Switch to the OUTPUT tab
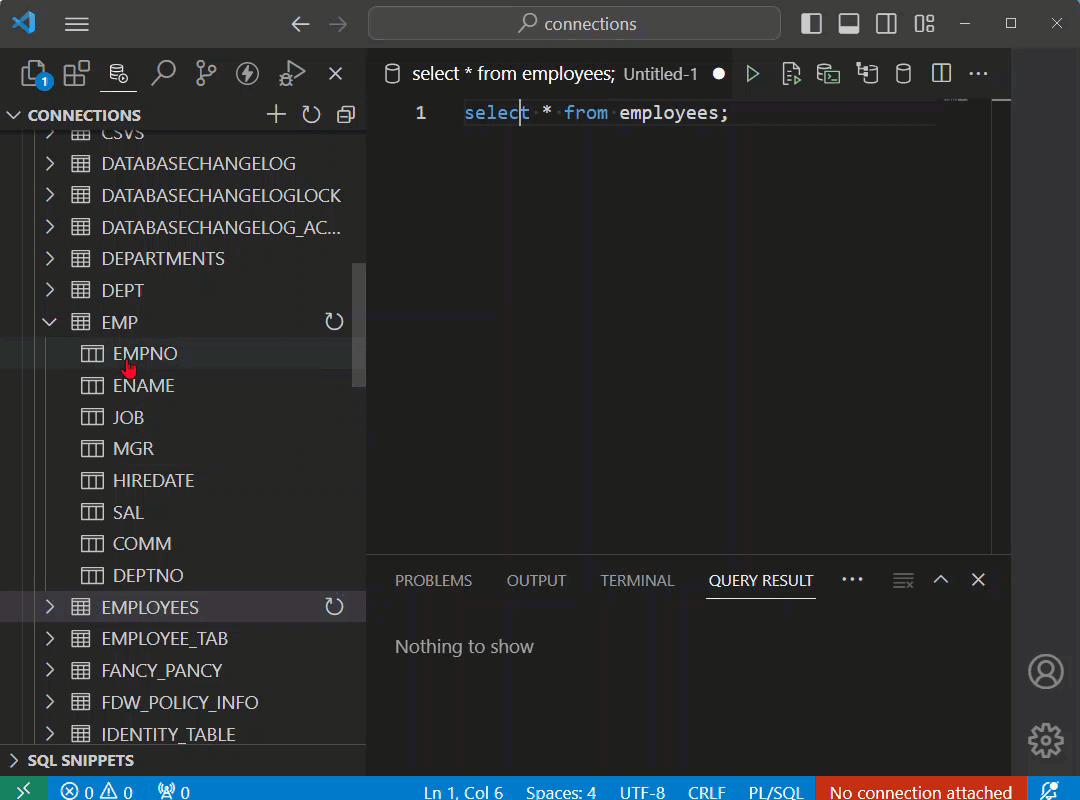 [x=536, y=581]
